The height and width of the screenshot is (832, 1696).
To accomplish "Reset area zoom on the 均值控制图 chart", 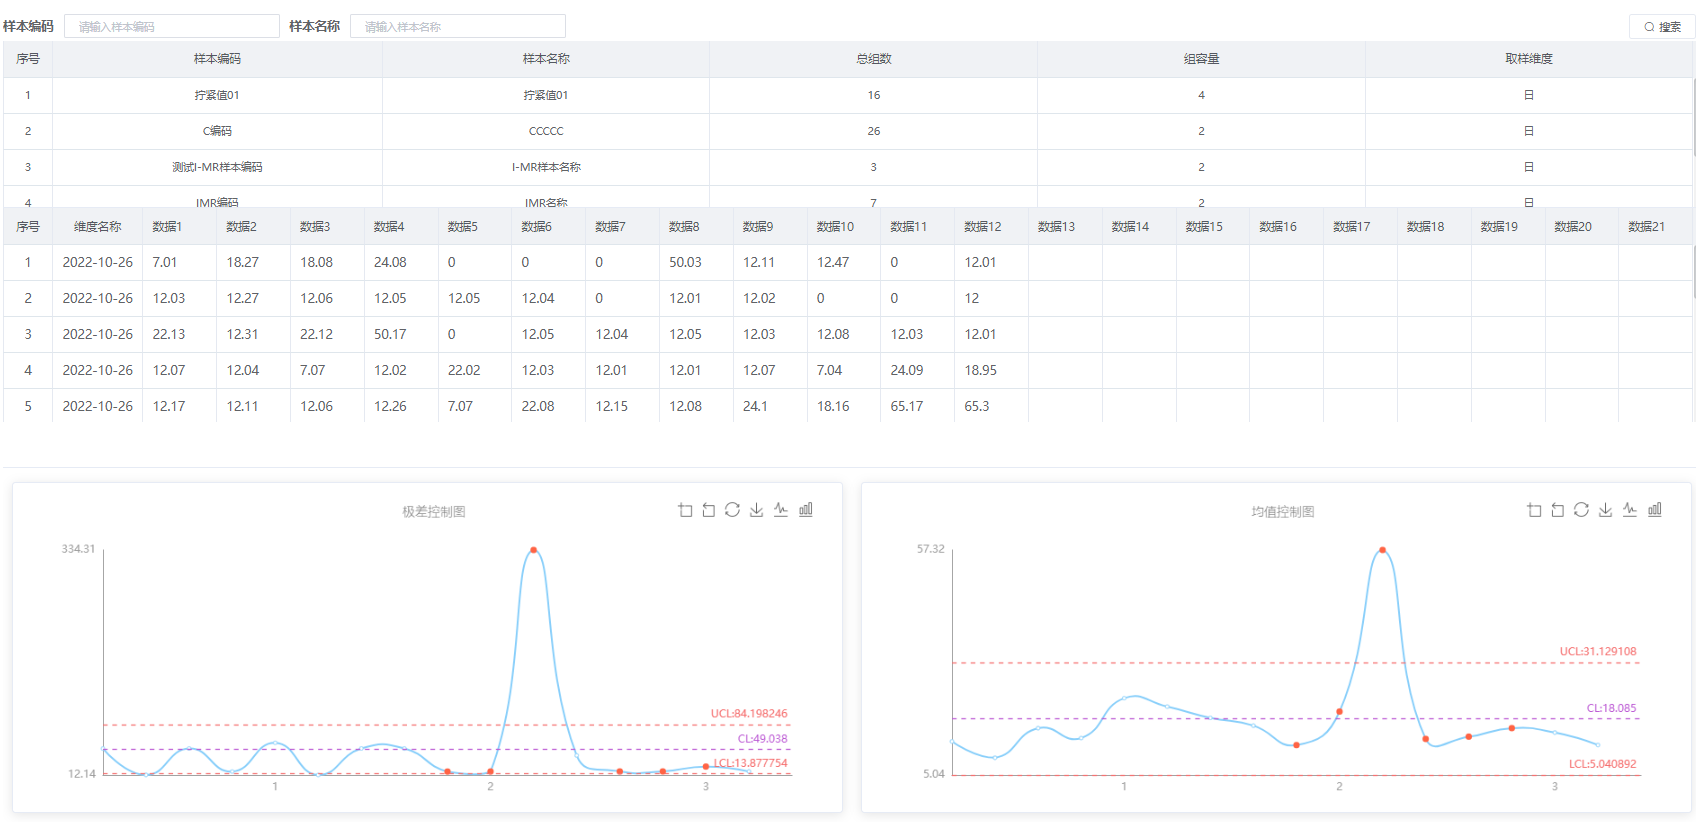I will pyautogui.click(x=1558, y=510).
